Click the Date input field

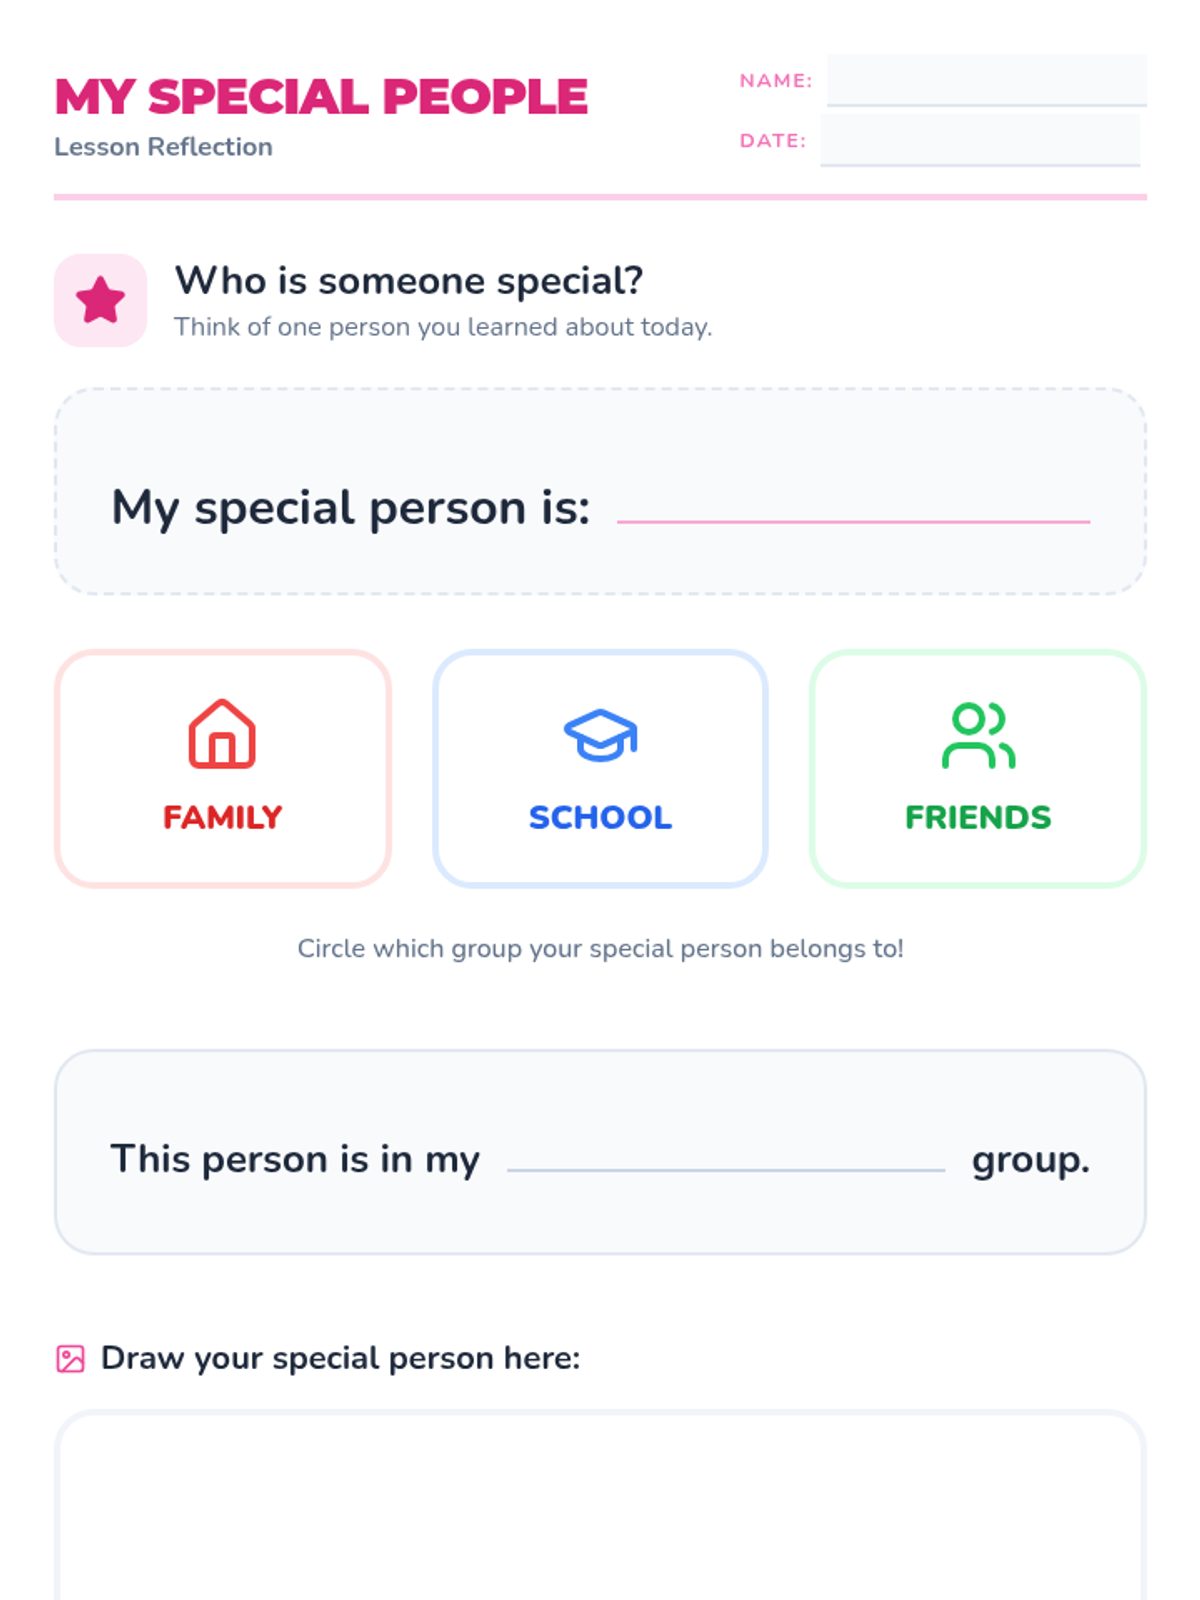(980, 140)
